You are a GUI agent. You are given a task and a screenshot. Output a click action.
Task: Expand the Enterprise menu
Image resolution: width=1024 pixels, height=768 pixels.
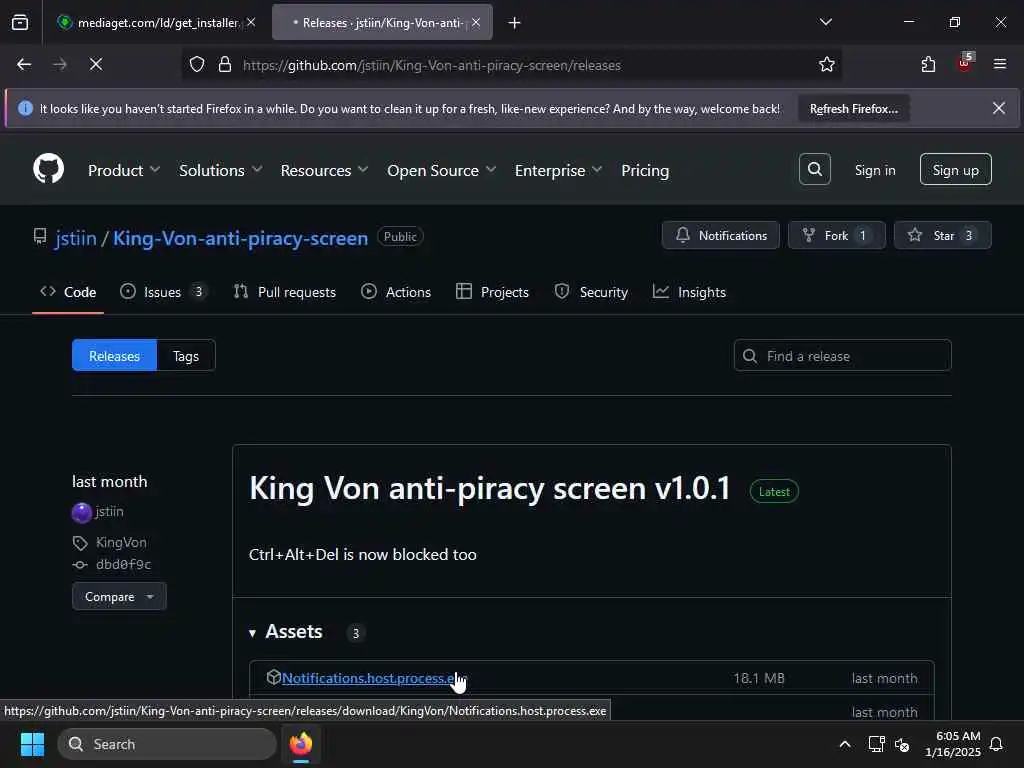pos(558,170)
